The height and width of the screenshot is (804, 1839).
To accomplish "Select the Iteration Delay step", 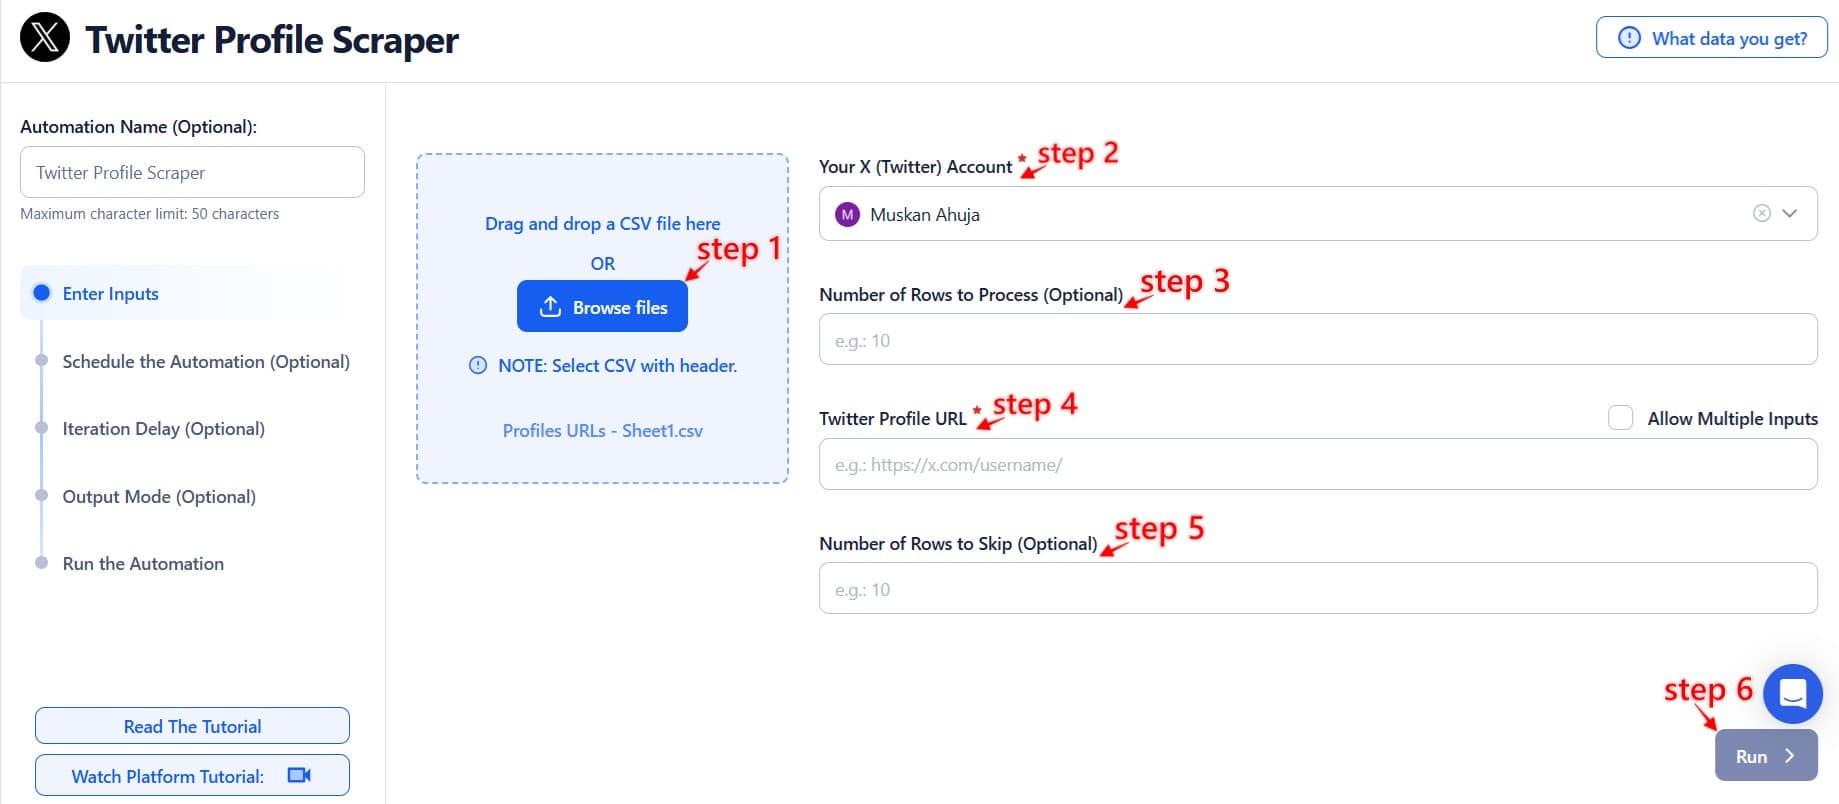I will tap(163, 428).
